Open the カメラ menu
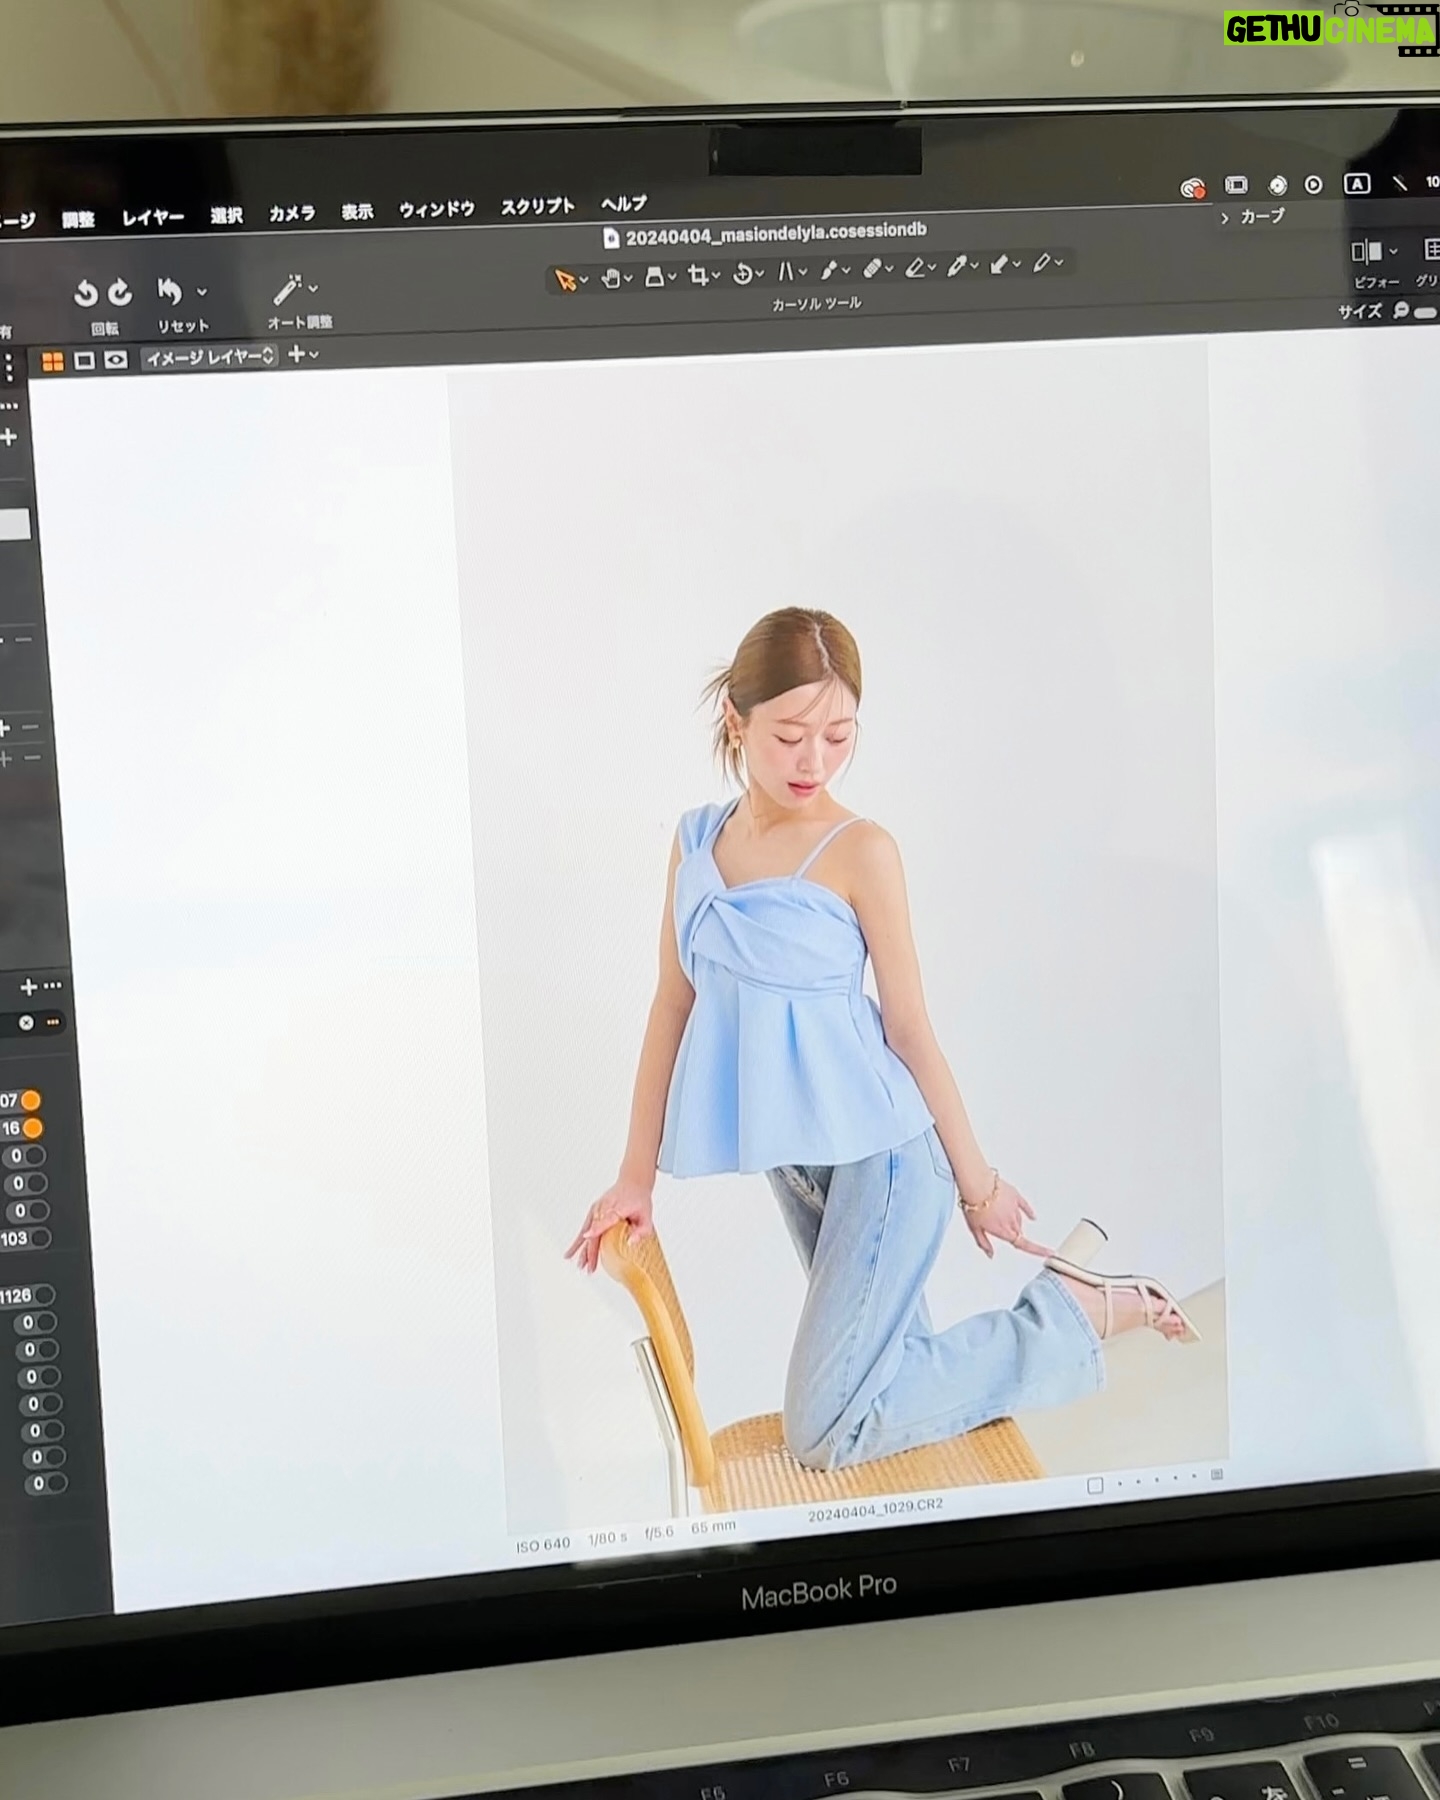Screen dimensions: 1440x1800 [x=292, y=213]
